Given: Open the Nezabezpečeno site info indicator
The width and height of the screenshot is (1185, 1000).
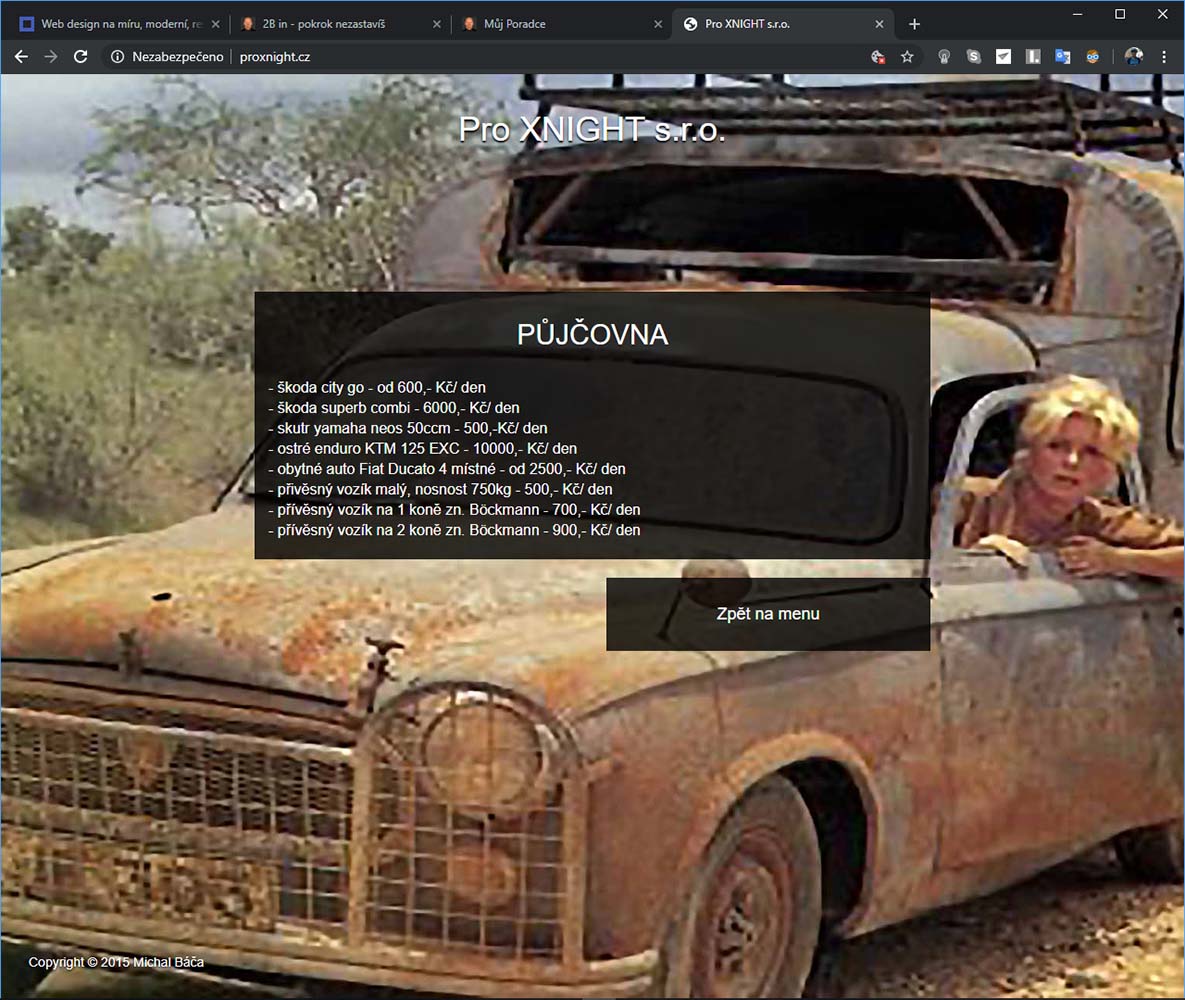Looking at the screenshot, I should point(167,57).
